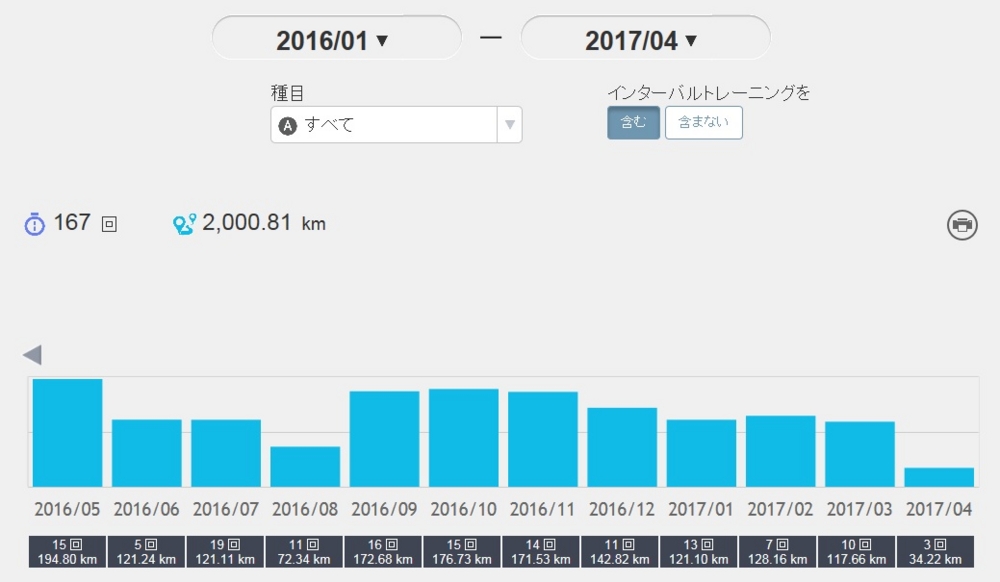Click the 2016/11 bar in the chart
This screenshot has height=582, width=1000.
tap(543, 439)
